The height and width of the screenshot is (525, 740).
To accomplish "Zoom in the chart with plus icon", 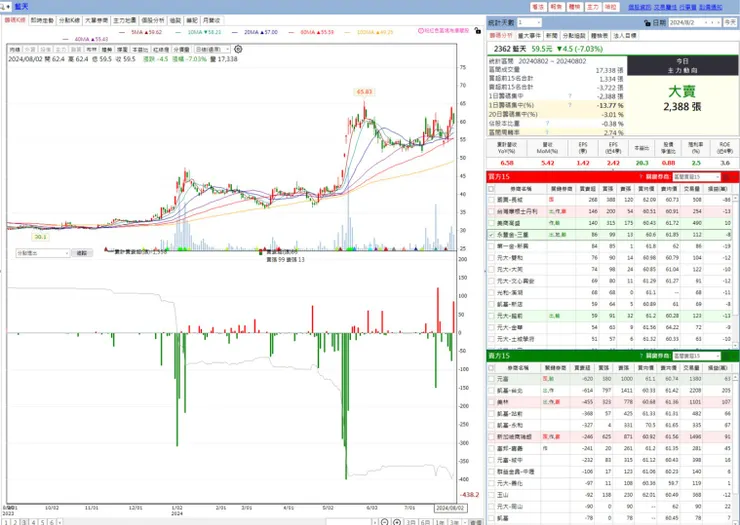I will click(x=397, y=522).
